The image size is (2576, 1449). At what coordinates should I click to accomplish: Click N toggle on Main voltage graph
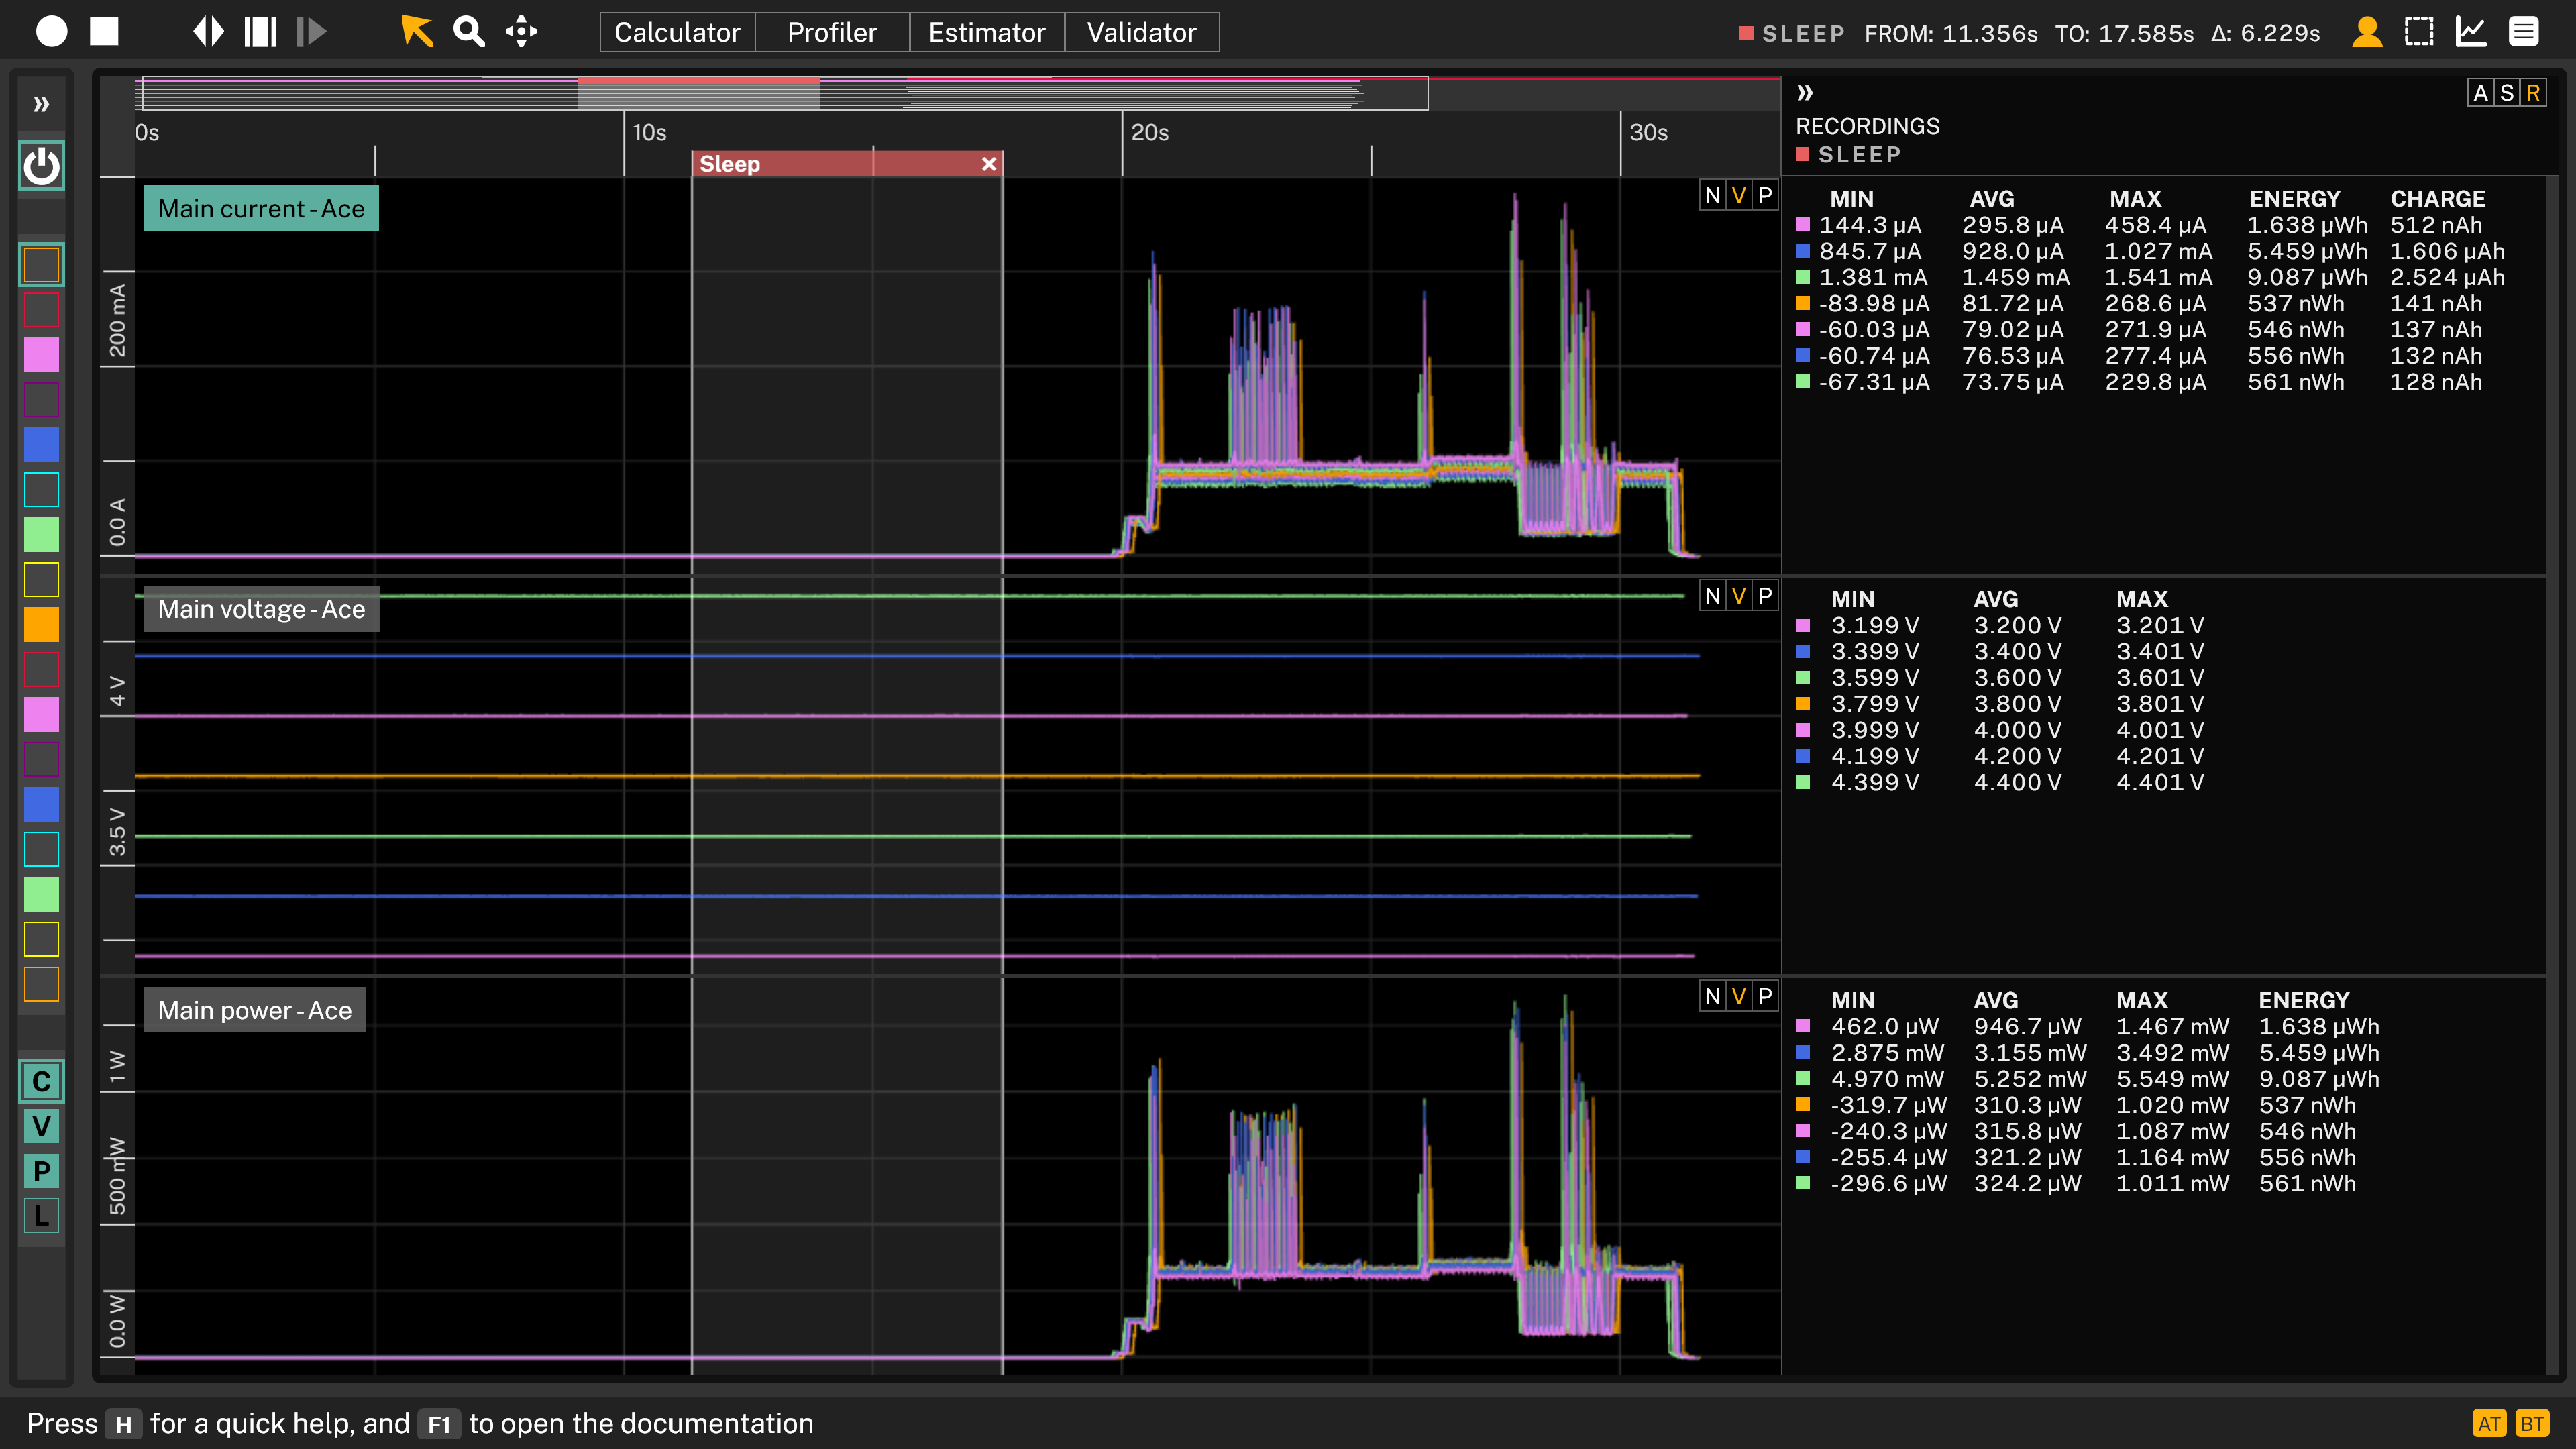tap(1713, 596)
